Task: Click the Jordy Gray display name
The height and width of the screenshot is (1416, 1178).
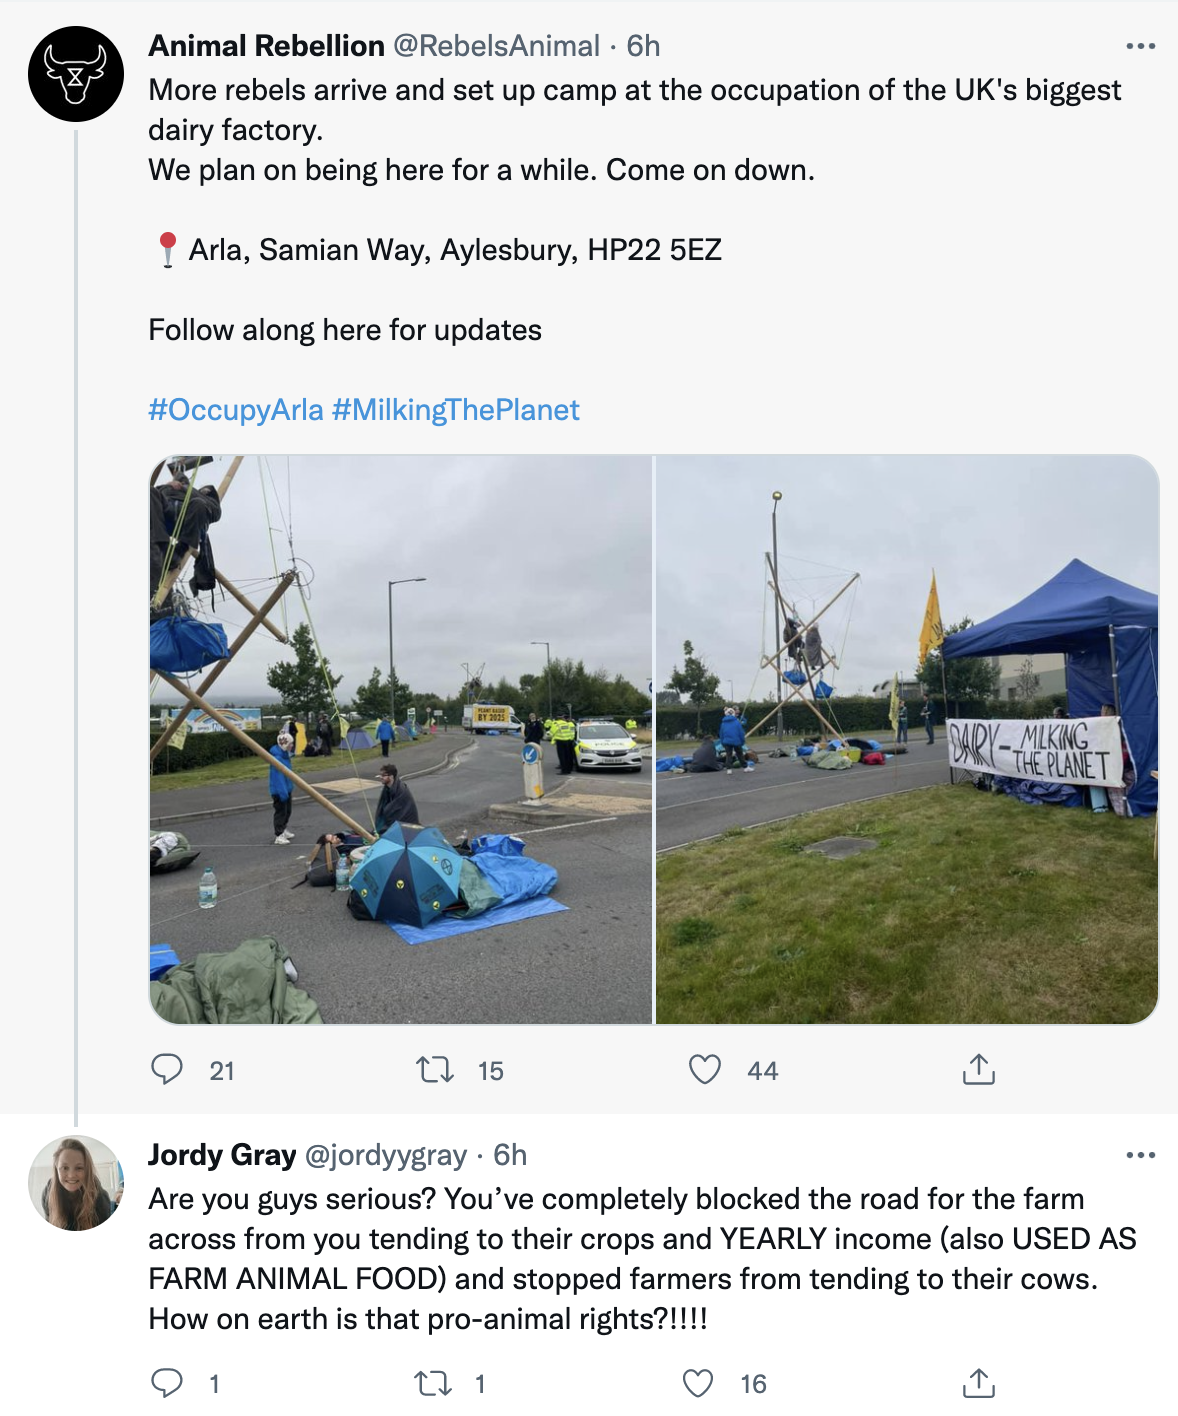Action: click(x=222, y=1155)
